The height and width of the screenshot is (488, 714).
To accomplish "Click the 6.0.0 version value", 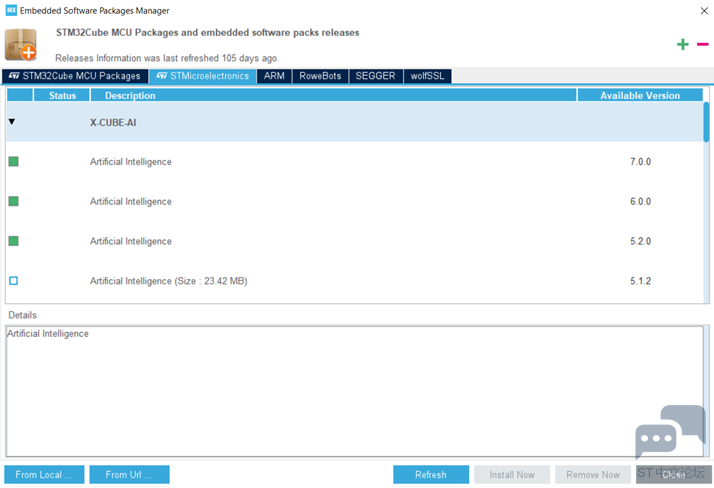I will coord(640,201).
